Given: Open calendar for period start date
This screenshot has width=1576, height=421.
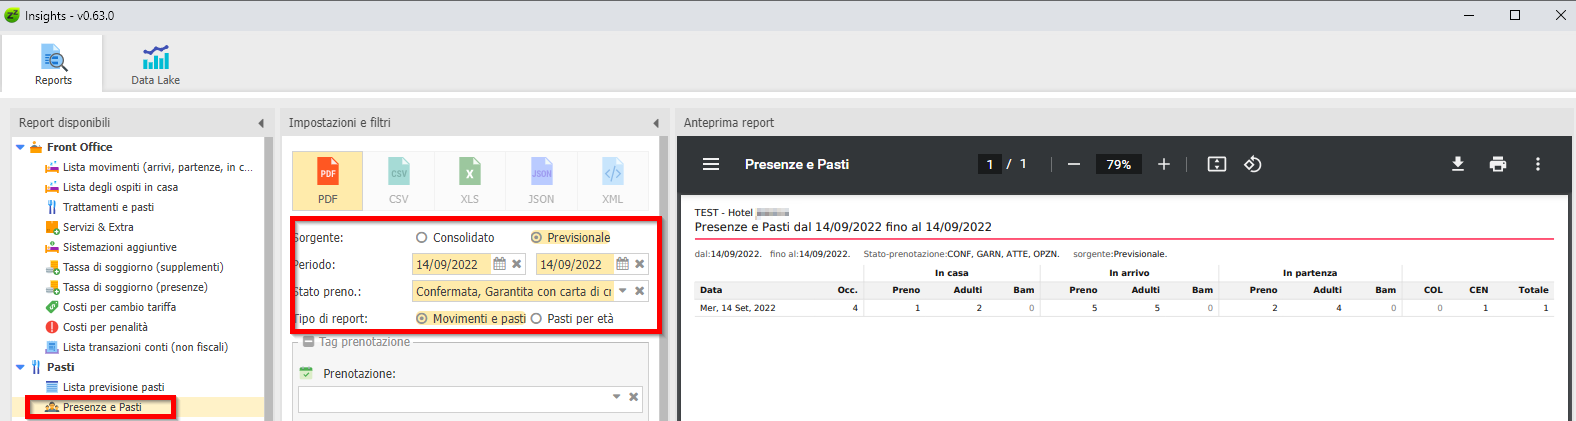Looking at the screenshot, I should click(499, 265).
